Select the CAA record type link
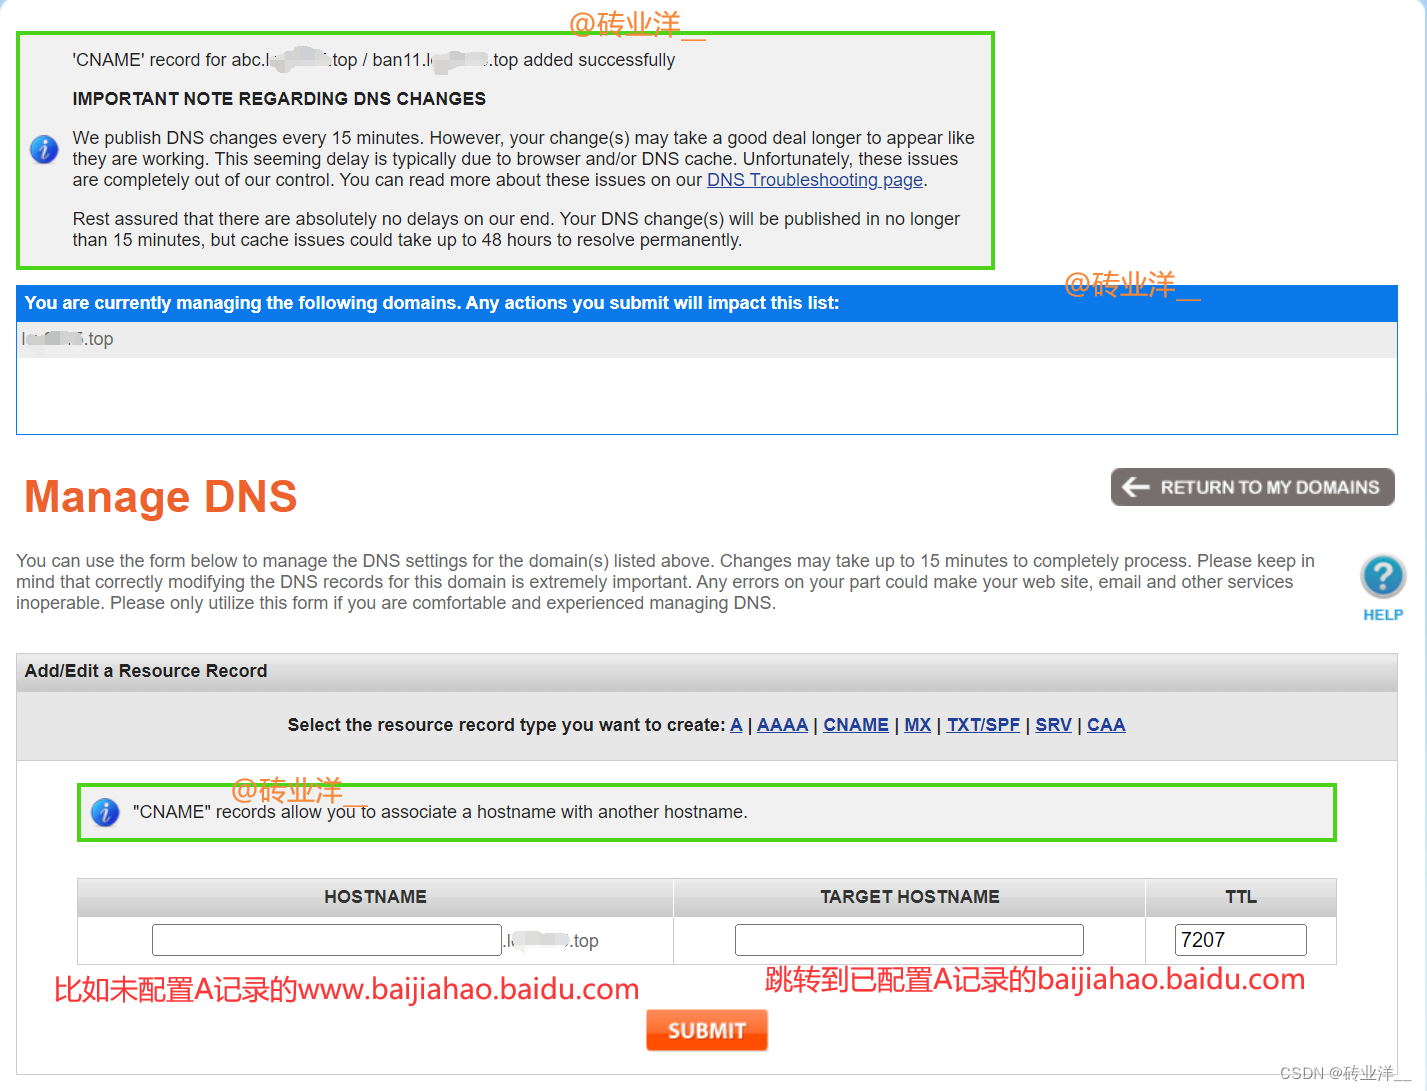The height and width of the screenshot is (1091, 1427). [1106, 725]
